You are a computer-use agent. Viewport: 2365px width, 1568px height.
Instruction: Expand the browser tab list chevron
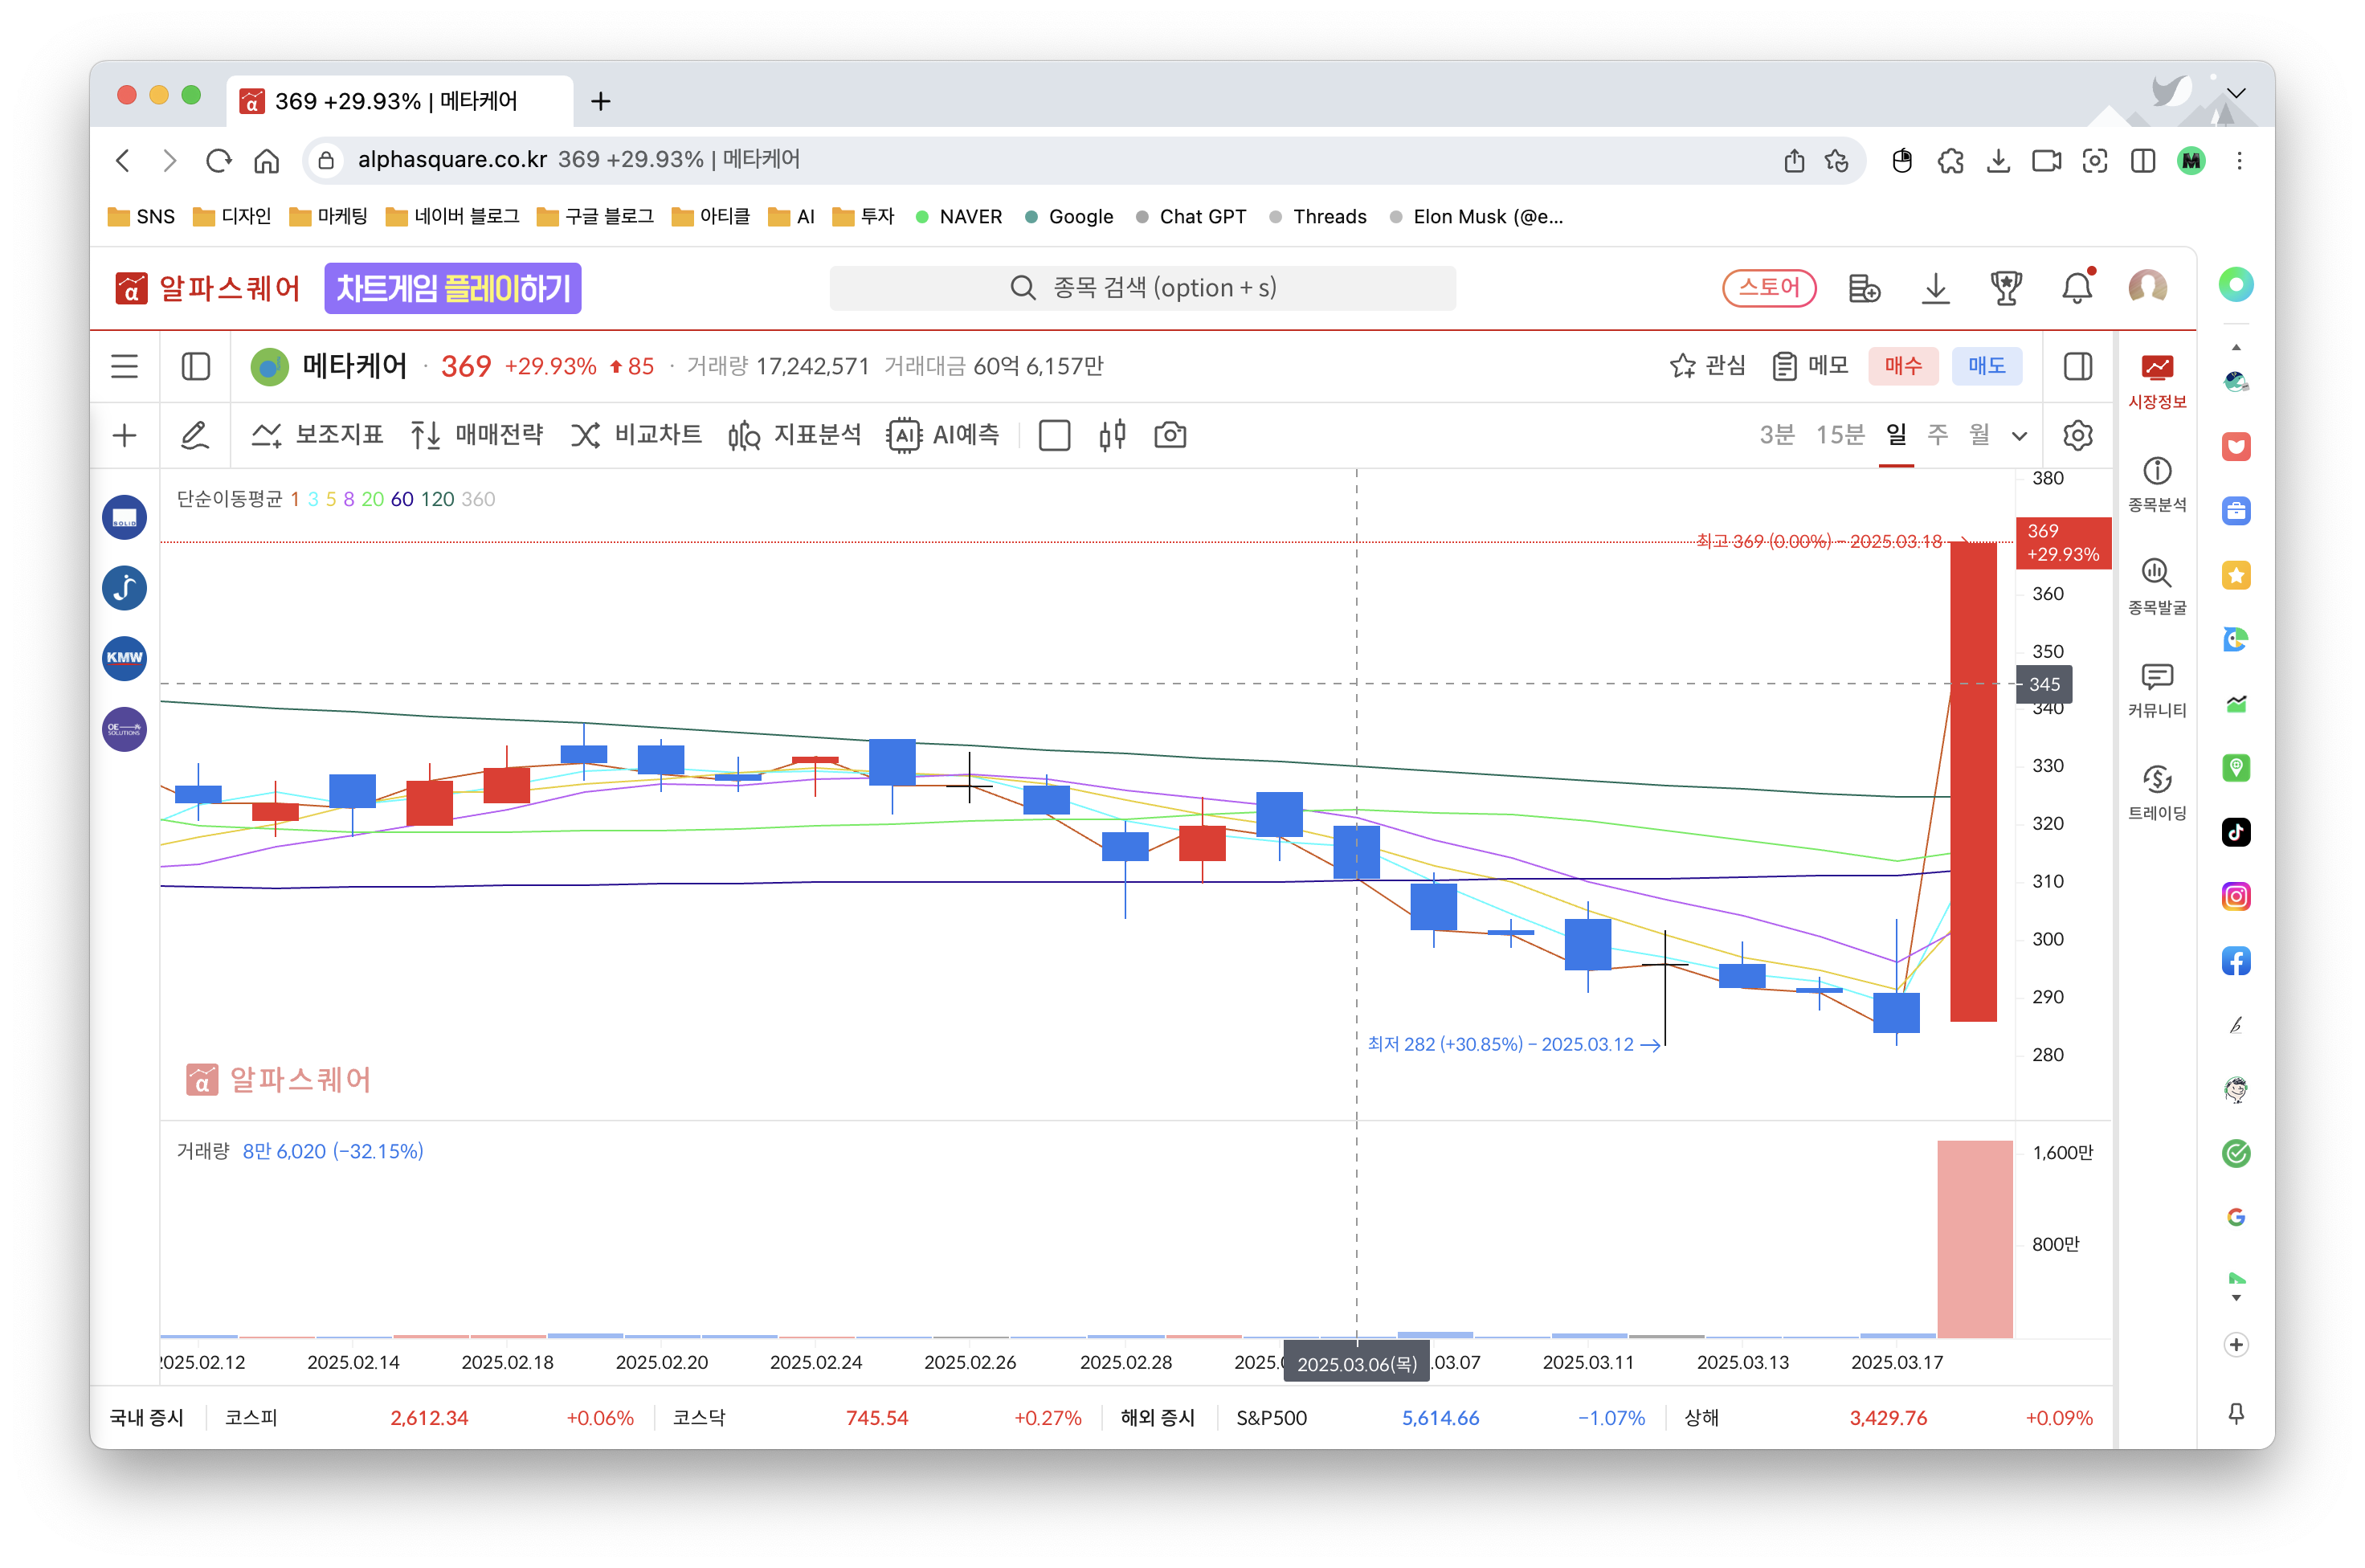click(2236, 93)
